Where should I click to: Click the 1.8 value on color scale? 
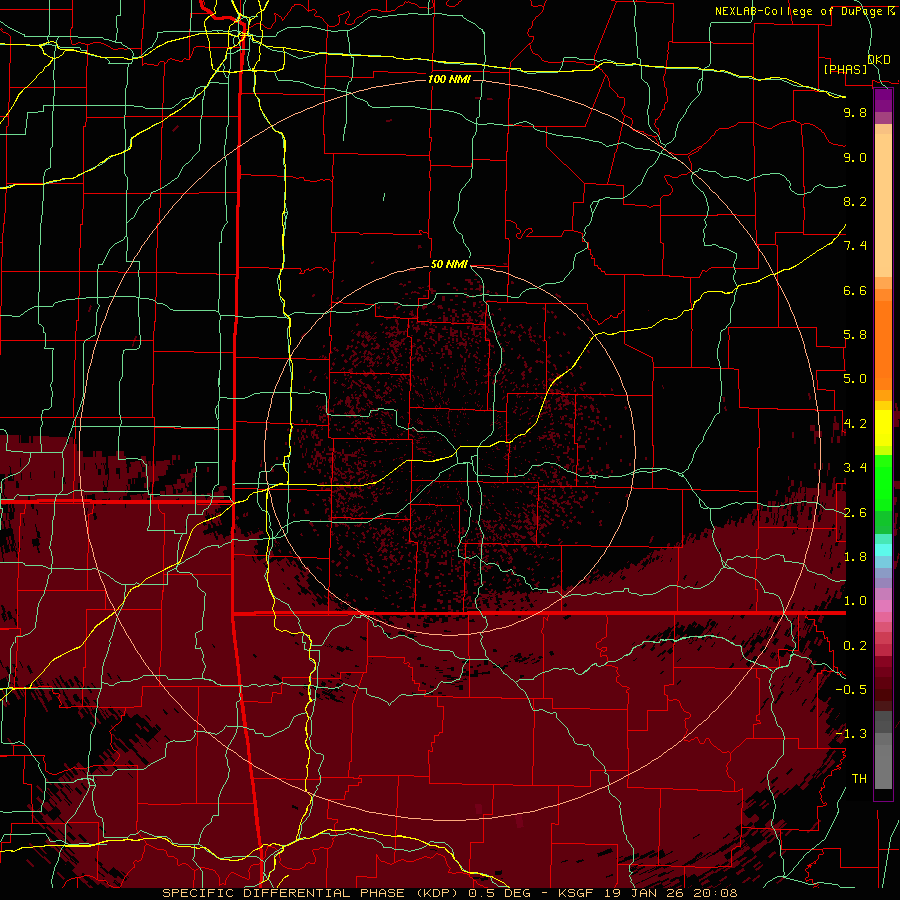855,557
